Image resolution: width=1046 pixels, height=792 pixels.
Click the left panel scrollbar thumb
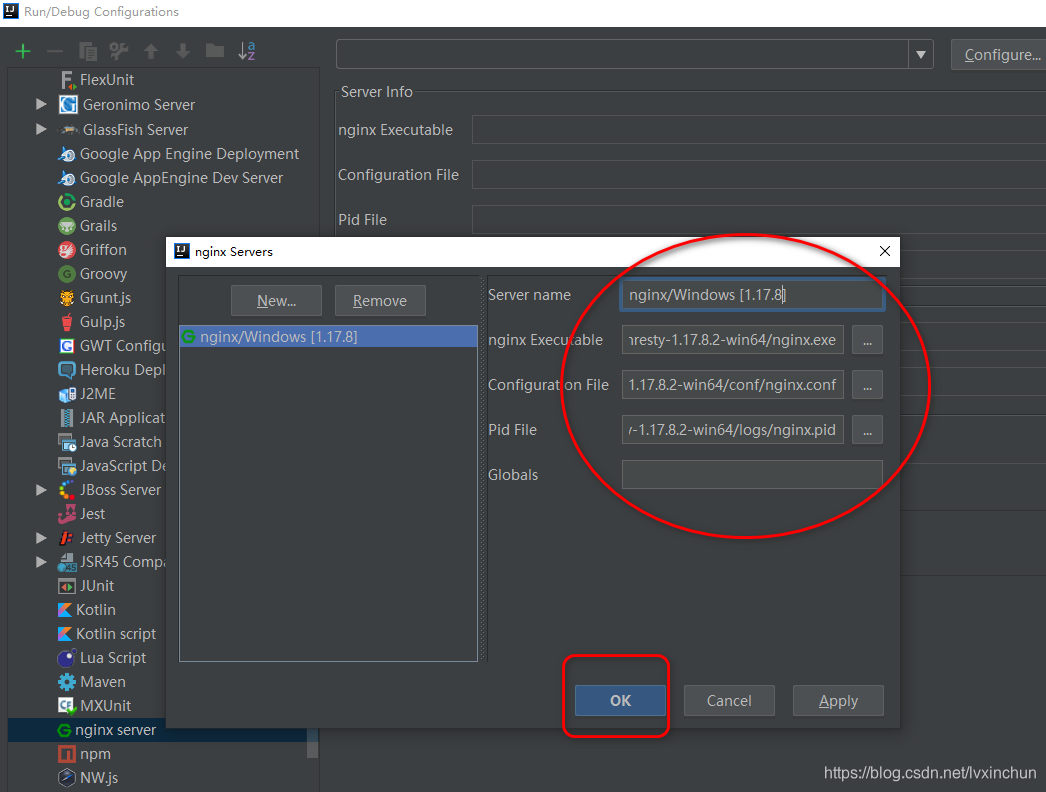click(312, 743)
